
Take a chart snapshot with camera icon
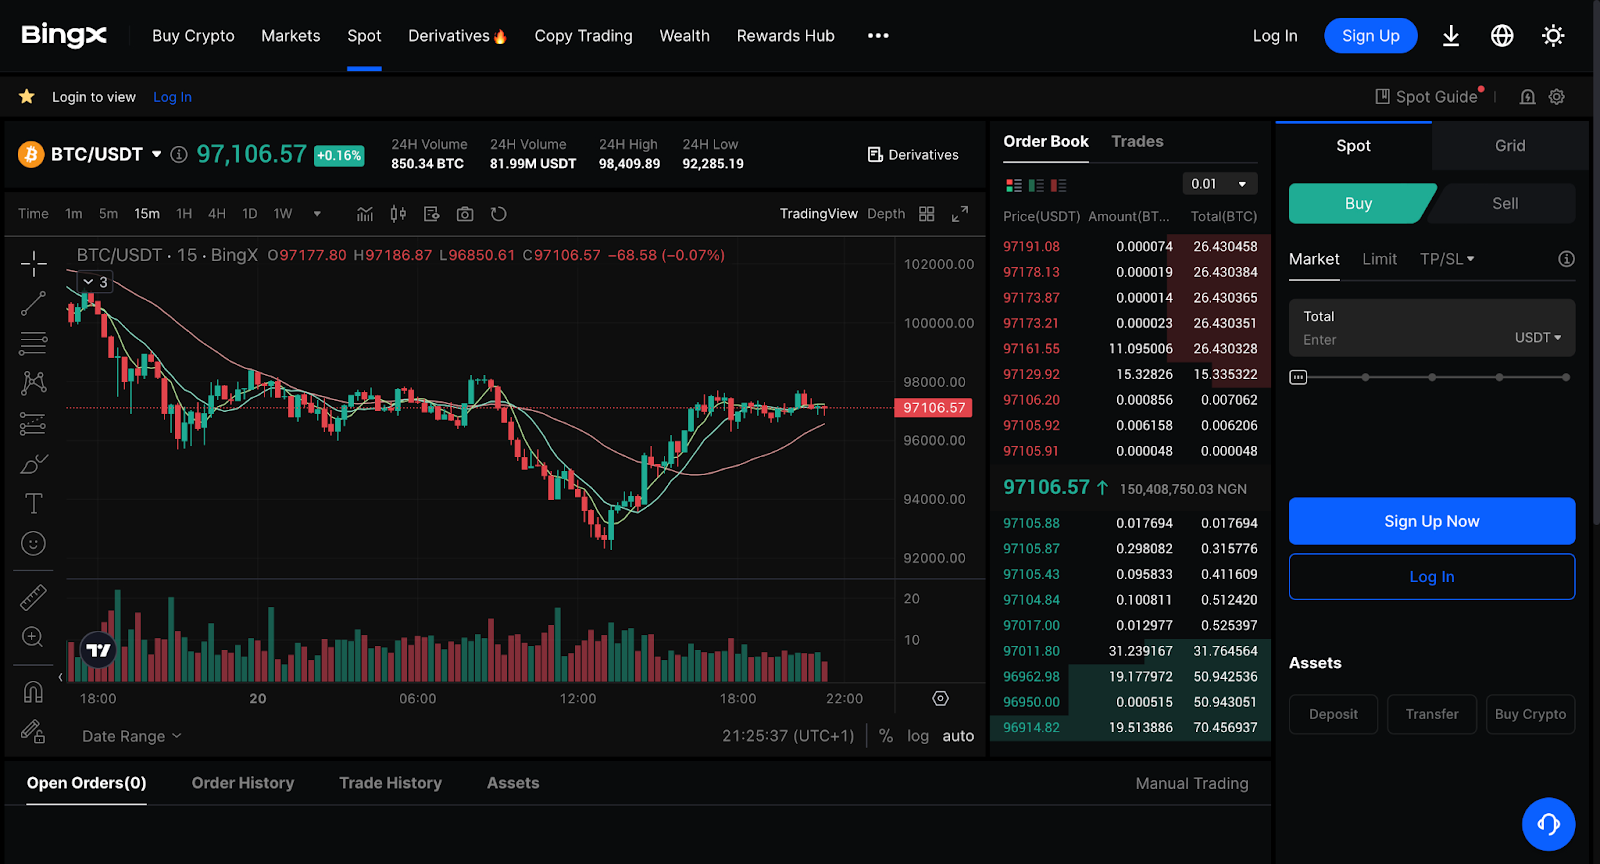465,214
